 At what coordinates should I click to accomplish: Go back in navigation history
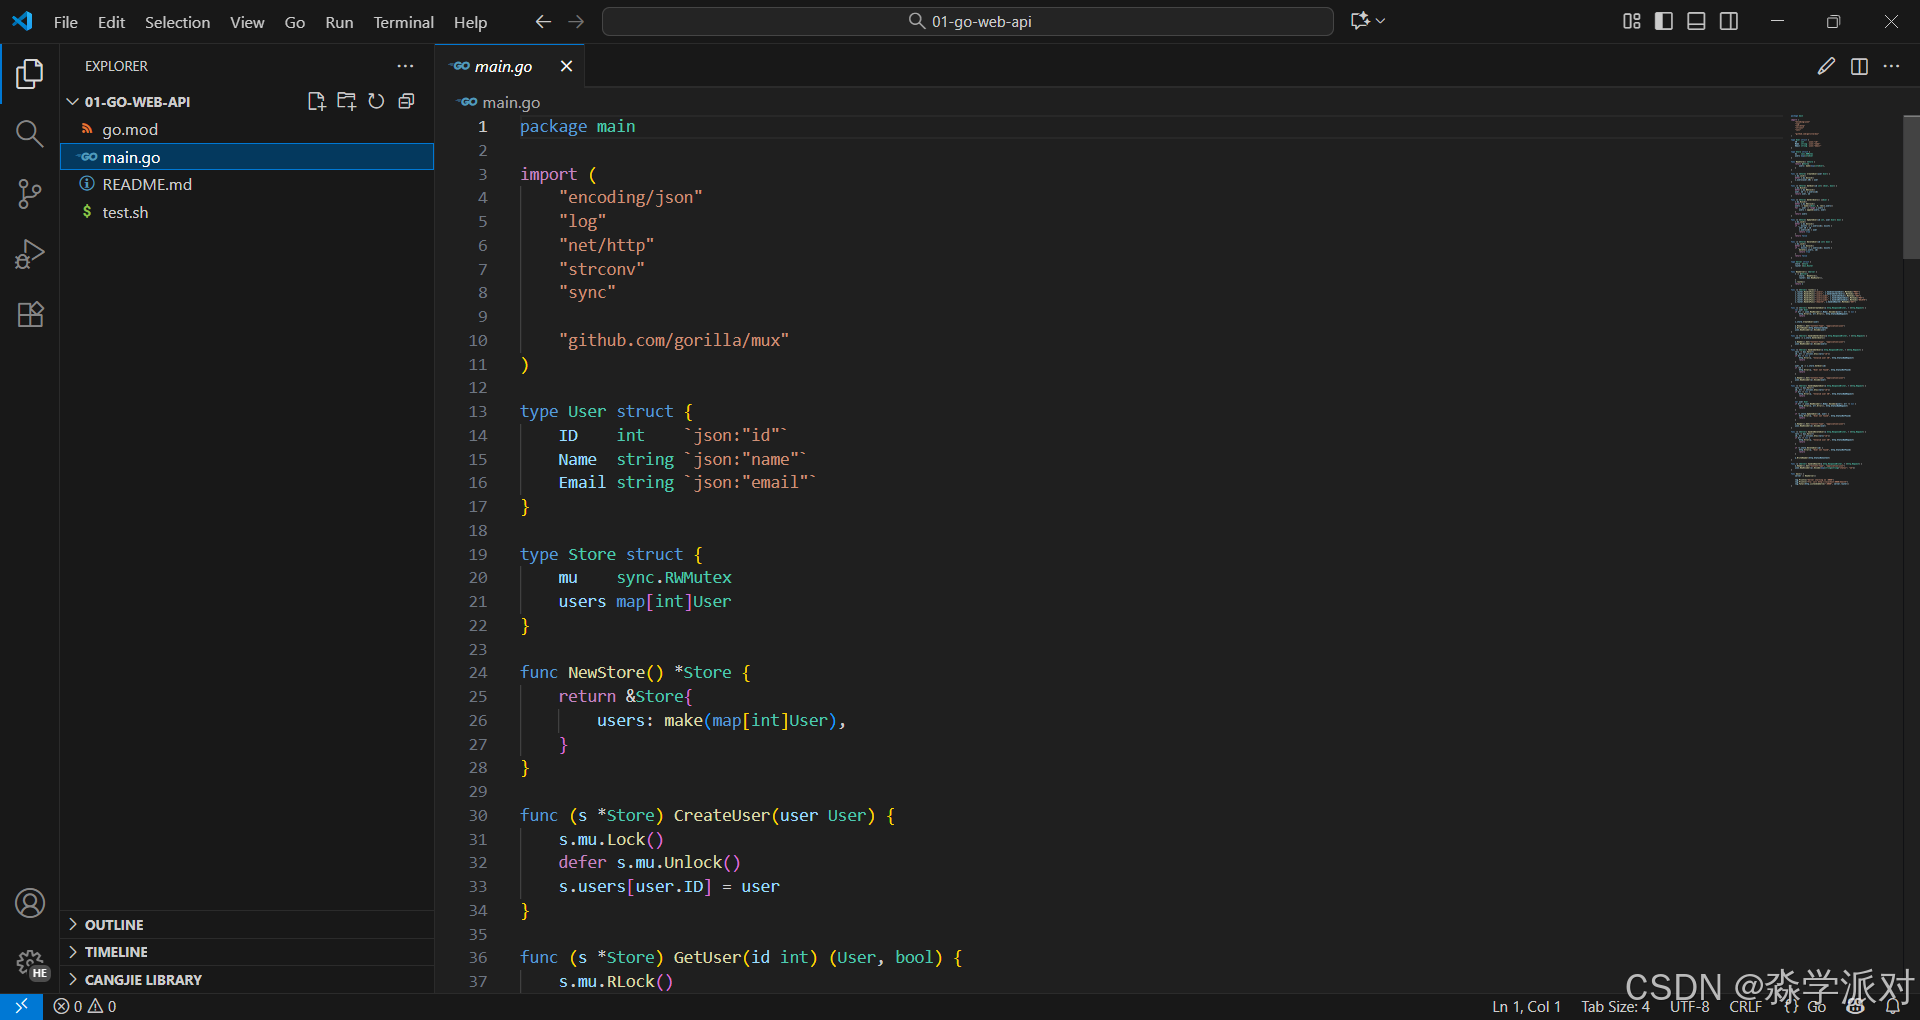pos(543,21)
